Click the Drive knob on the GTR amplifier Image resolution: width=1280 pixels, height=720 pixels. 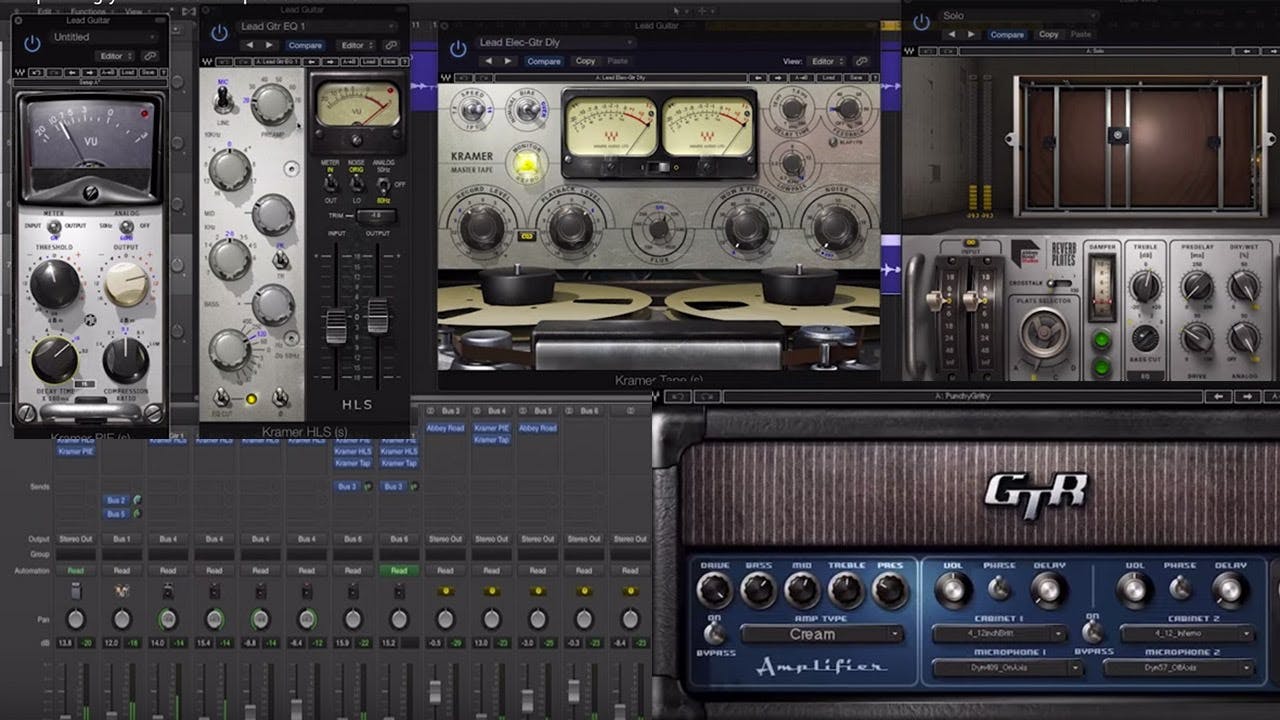click(714, 590)
